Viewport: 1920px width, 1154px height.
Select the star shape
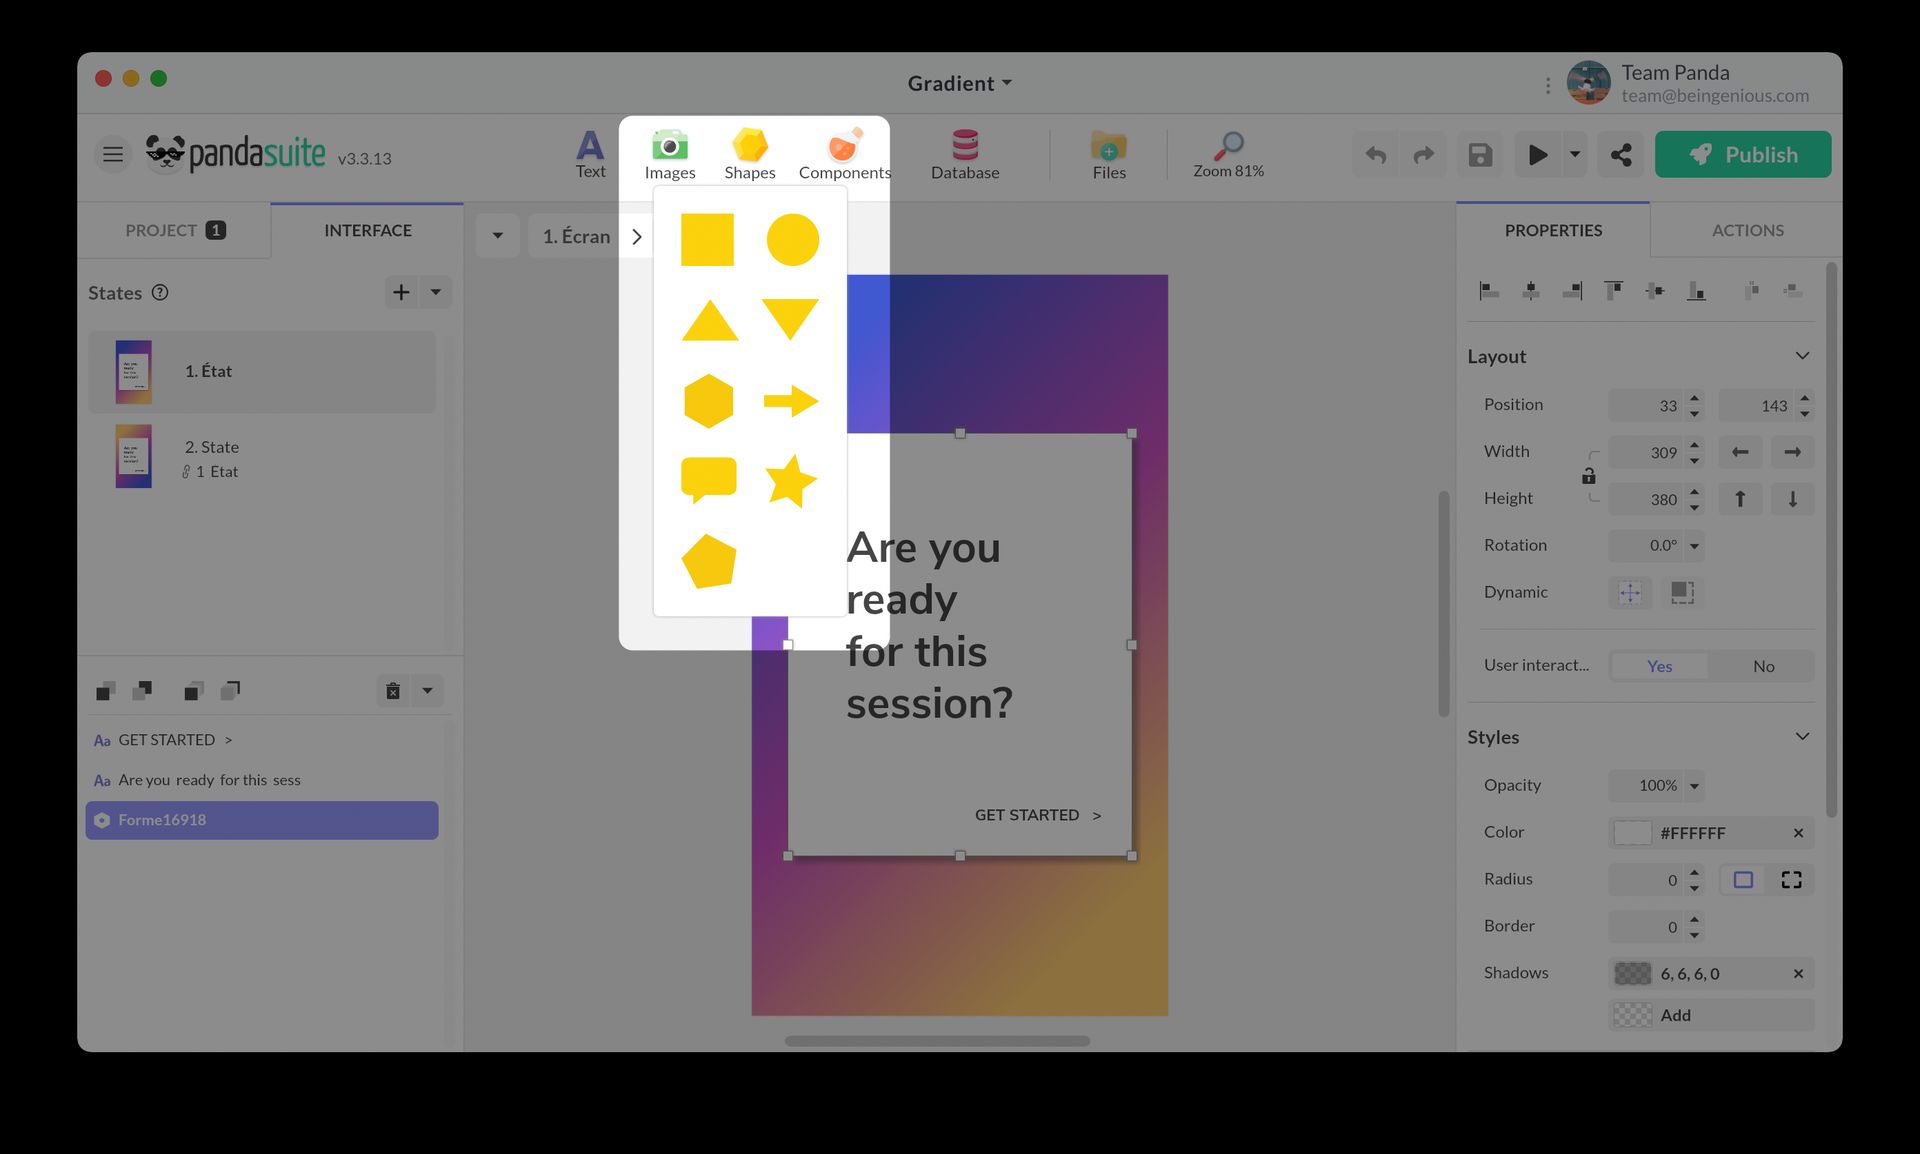pos(790,481)
